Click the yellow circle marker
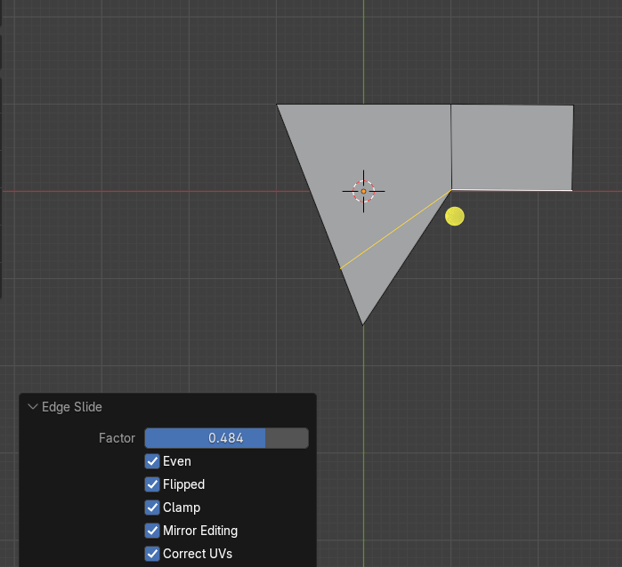The height and width of the screenshot is (567, 622). click(455, 216)
